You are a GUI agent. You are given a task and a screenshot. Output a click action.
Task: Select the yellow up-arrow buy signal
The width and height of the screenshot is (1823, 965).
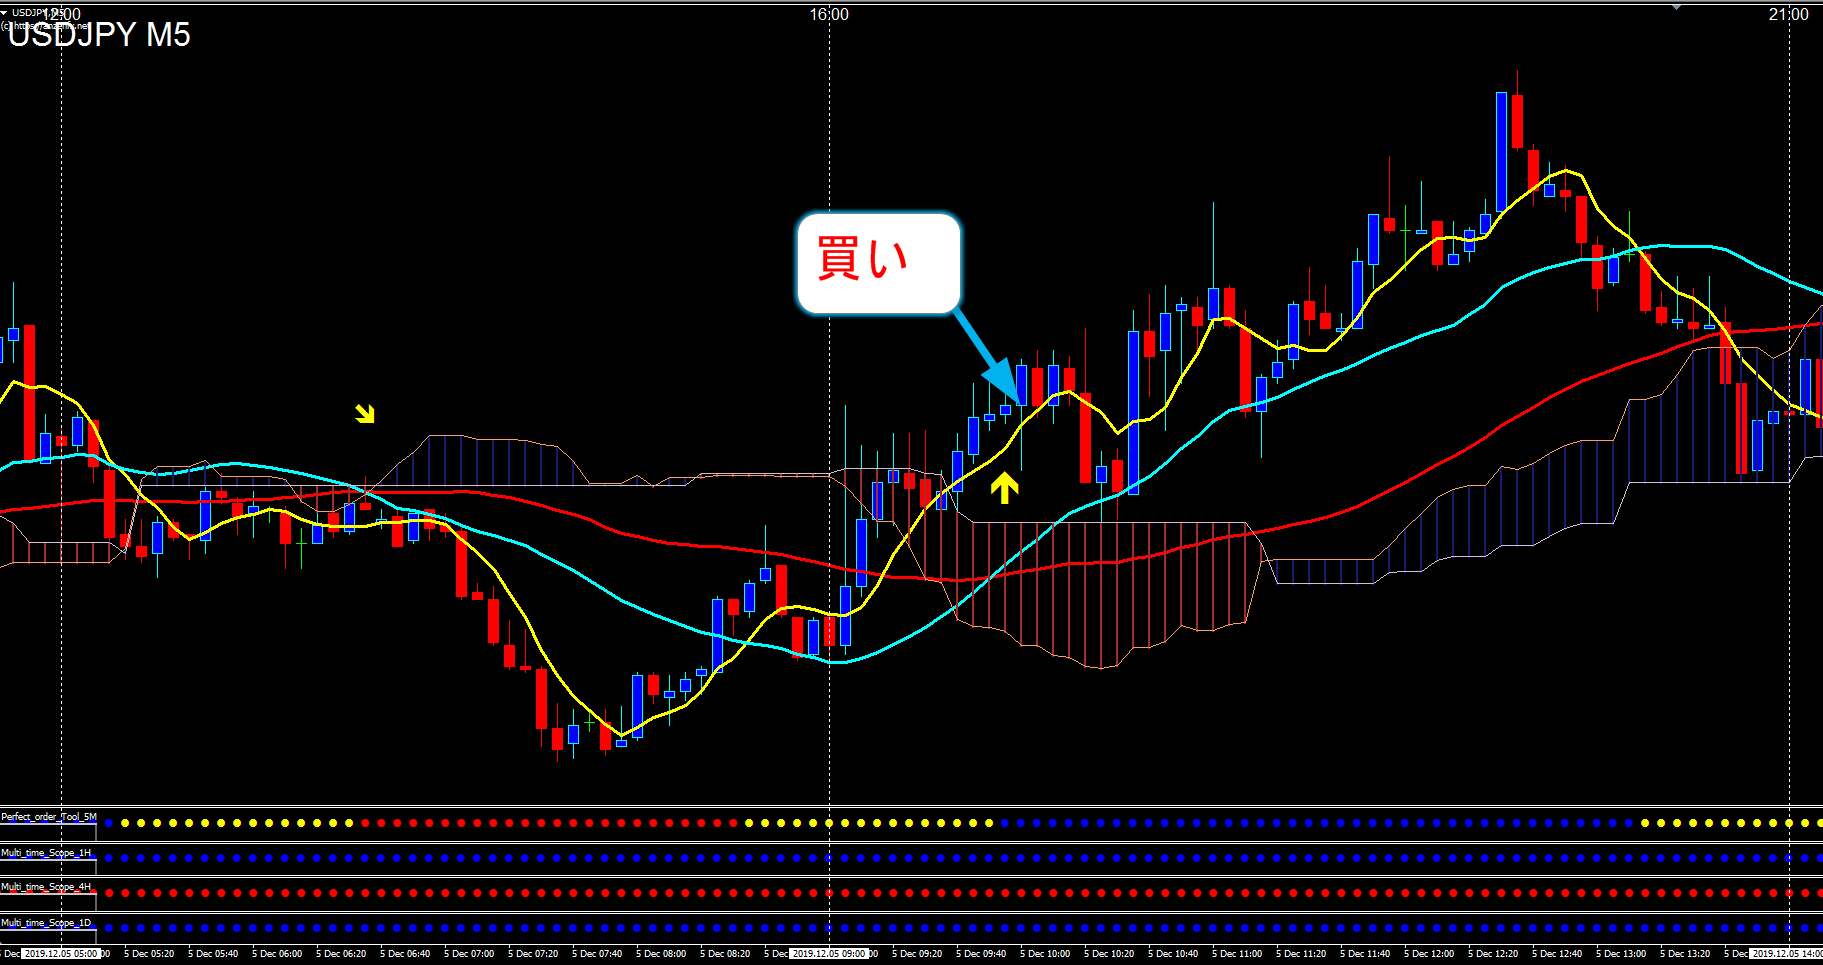point(1004,488)
